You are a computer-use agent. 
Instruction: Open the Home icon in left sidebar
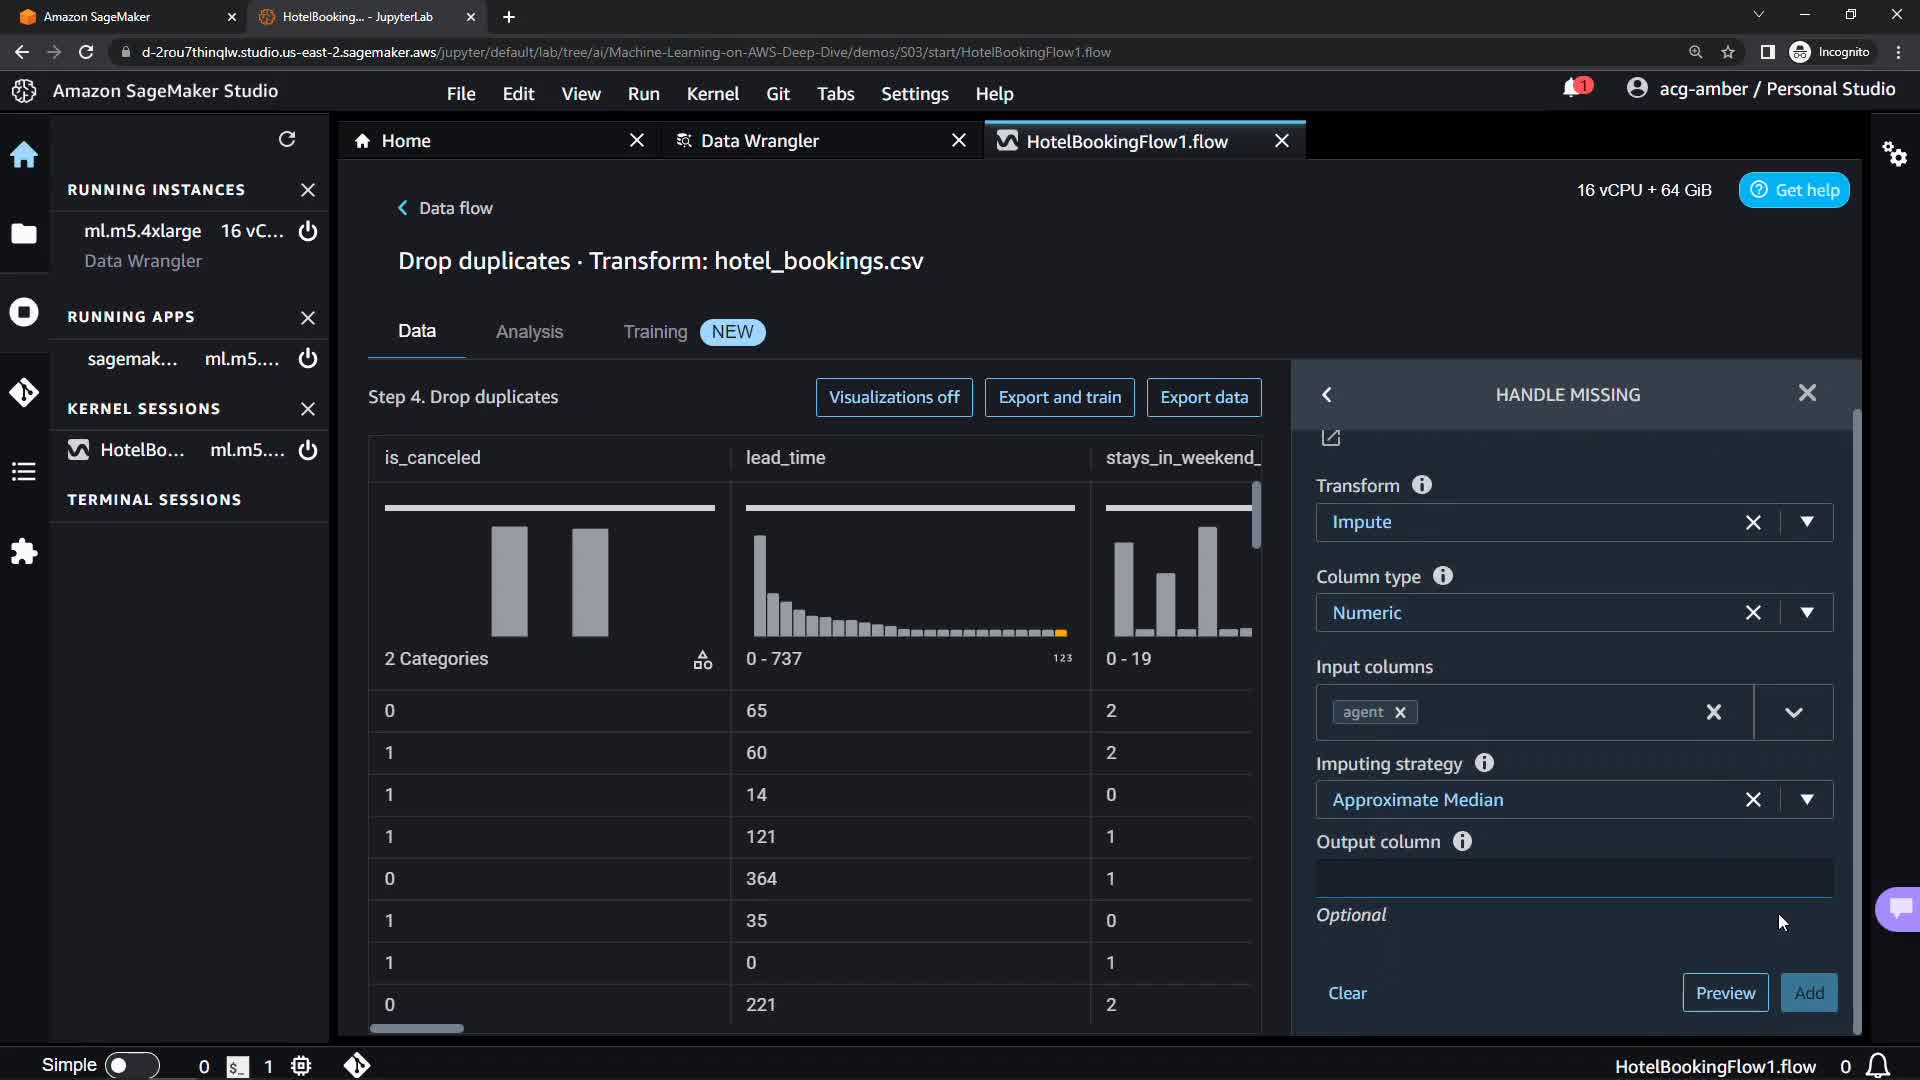pos(24,155)
